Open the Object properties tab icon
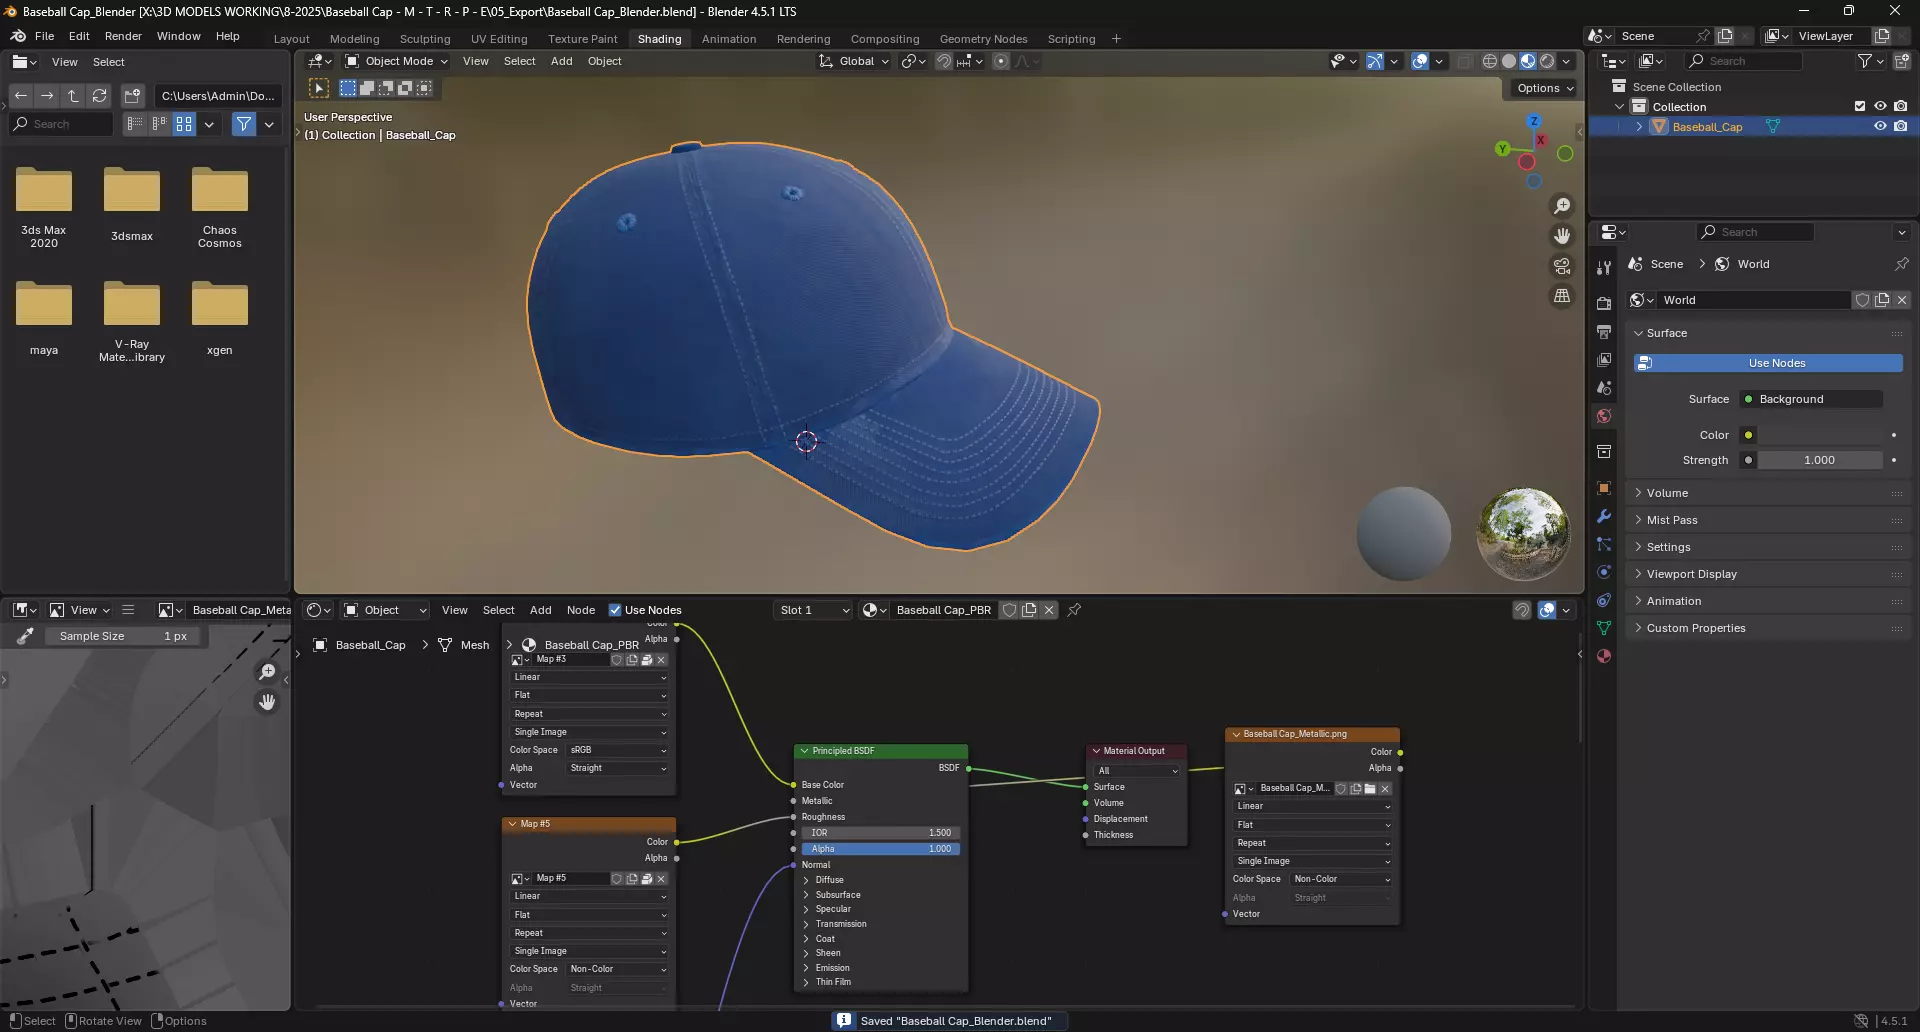The width and height of the screenshot is (1920, 1032). pos(1604,488)
